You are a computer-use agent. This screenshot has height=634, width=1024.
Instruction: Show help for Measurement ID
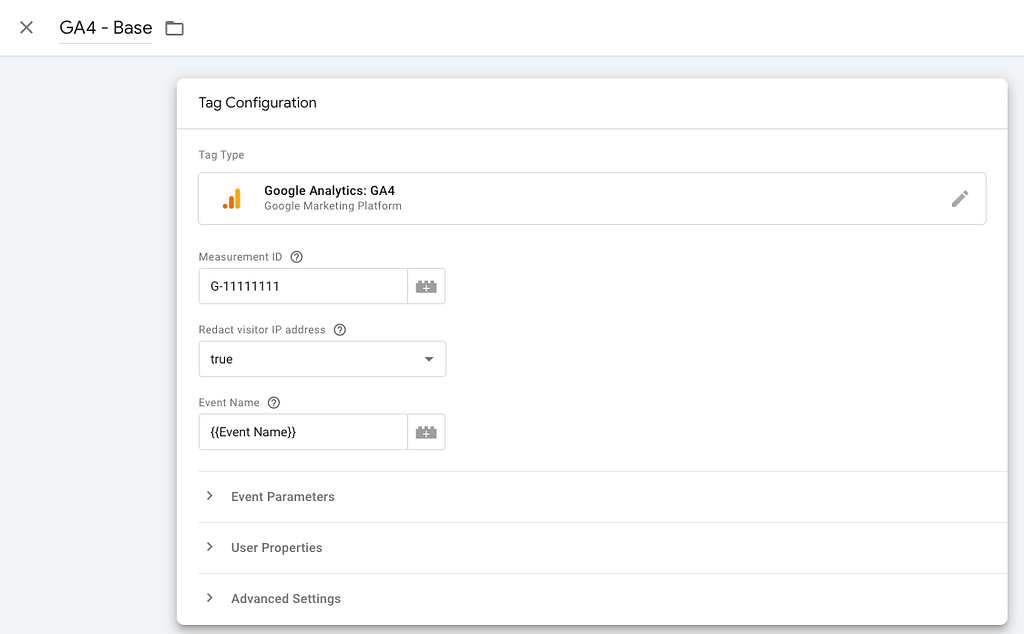296,257
